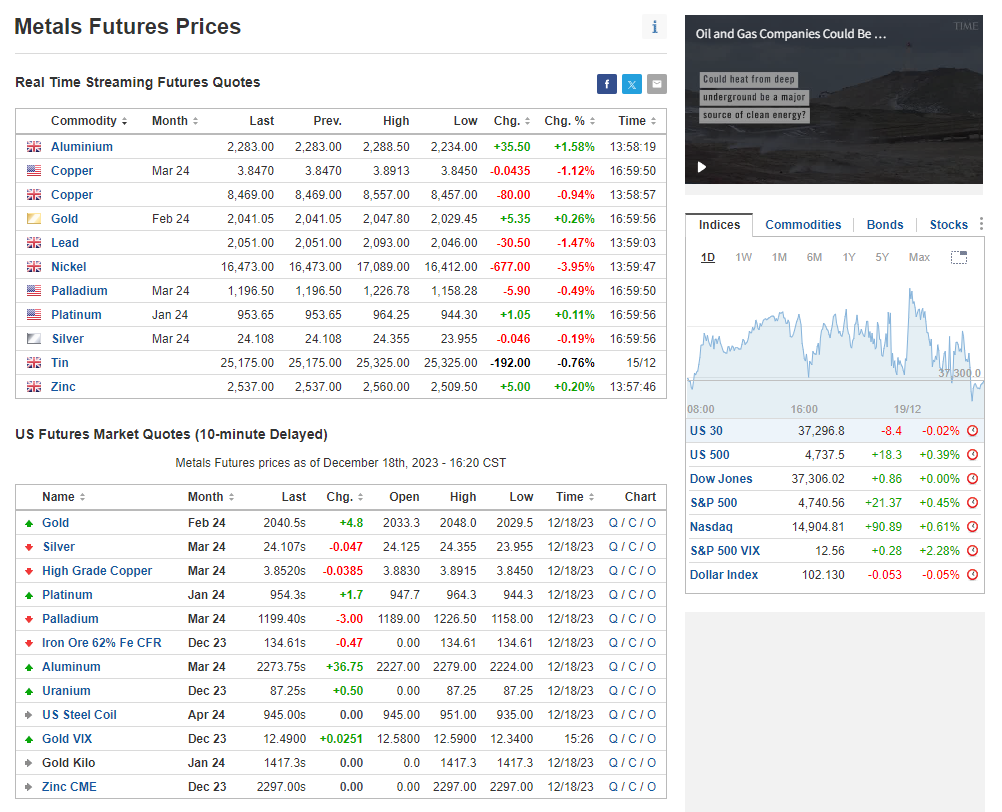This screenshot has width=1002, height=812.
Task: Open the info icon beside the page title
Action: tap(654, 27)
